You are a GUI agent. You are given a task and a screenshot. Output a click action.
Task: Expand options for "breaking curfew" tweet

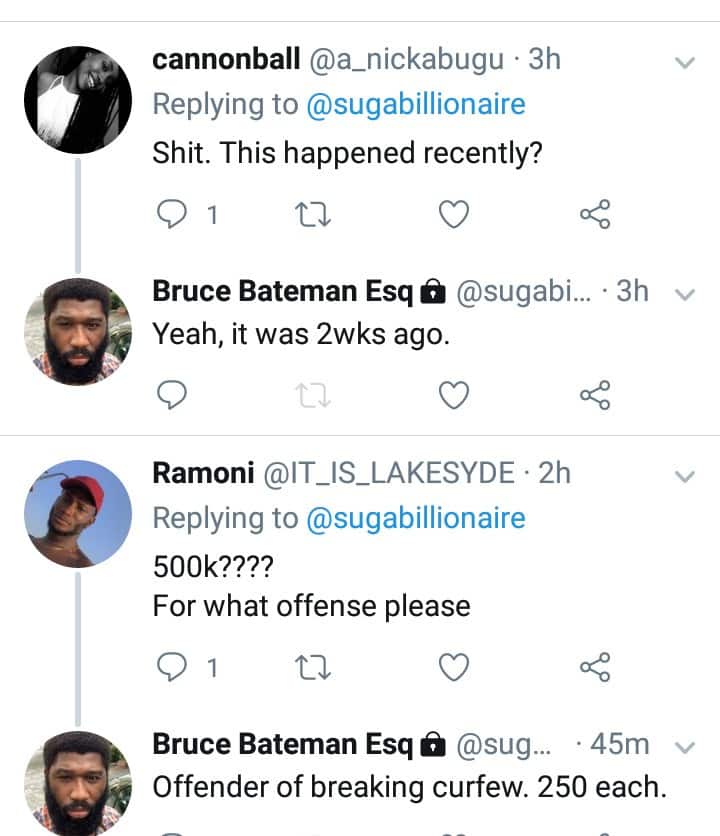click(x=685, y=746)
